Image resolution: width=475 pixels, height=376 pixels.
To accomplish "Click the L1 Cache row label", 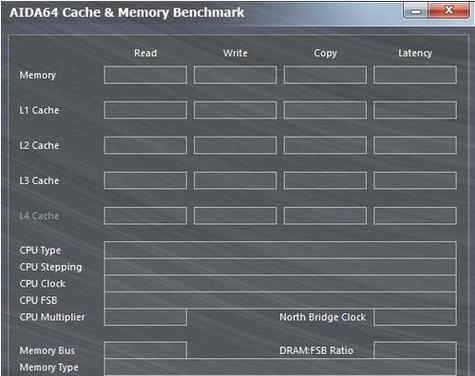I will pyautogui.click(x=39, y=110).
